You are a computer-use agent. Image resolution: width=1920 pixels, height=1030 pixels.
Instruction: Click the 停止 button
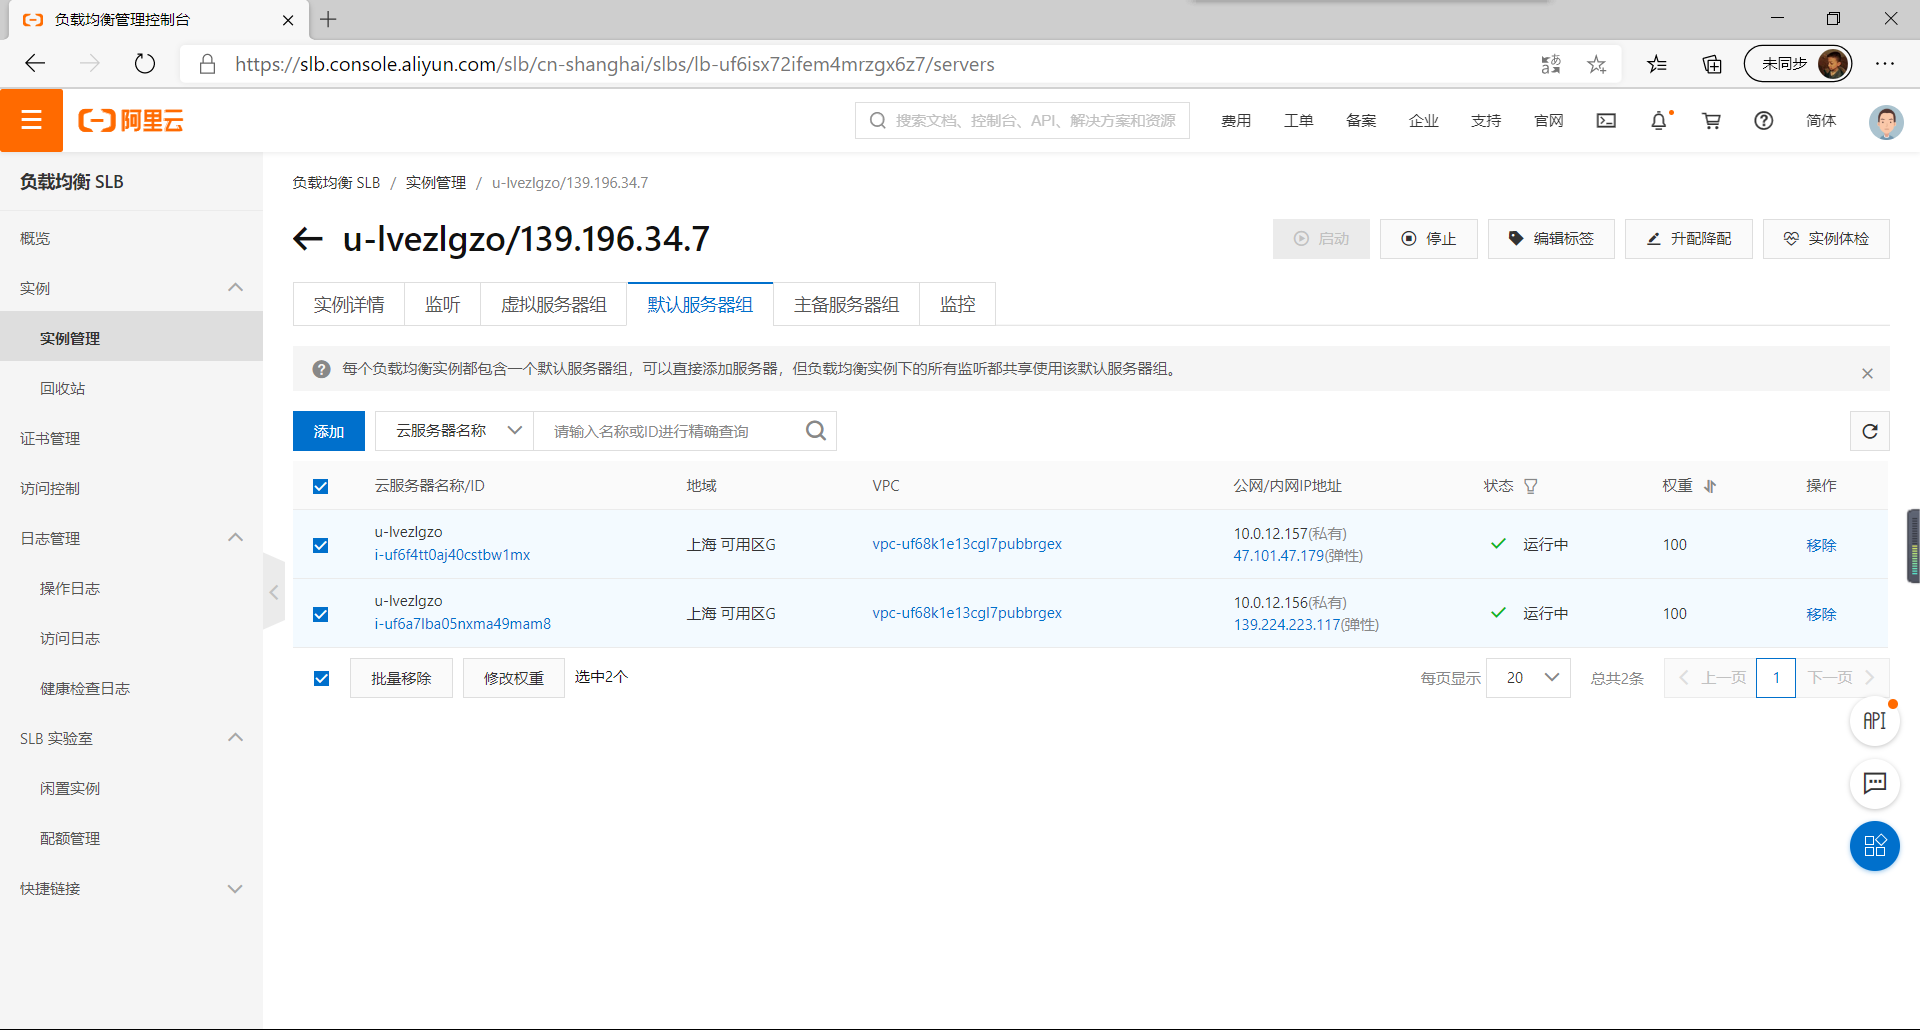coord(1428,238)
